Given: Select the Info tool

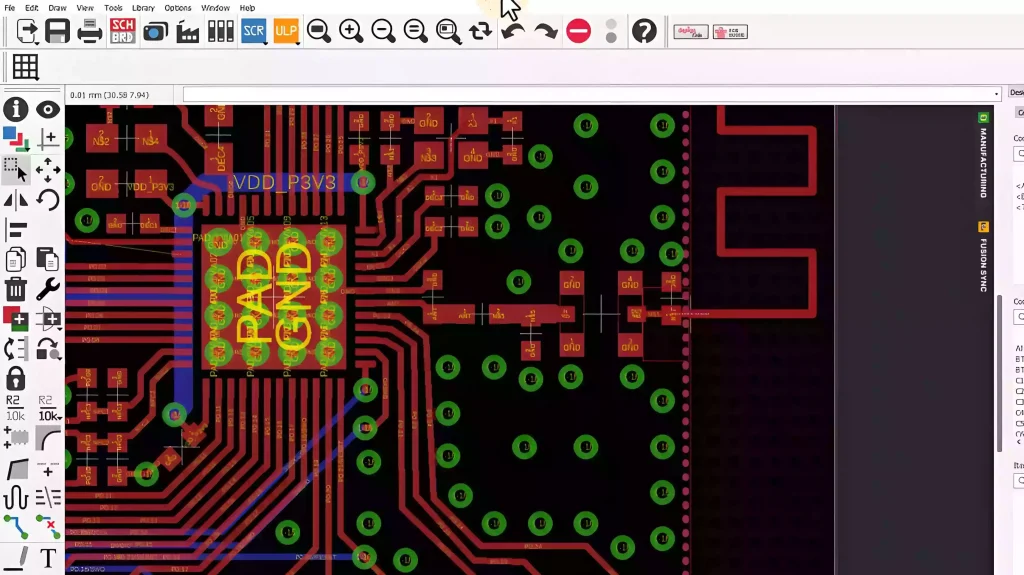Looking at the screenshot, I should click(16, 109).
